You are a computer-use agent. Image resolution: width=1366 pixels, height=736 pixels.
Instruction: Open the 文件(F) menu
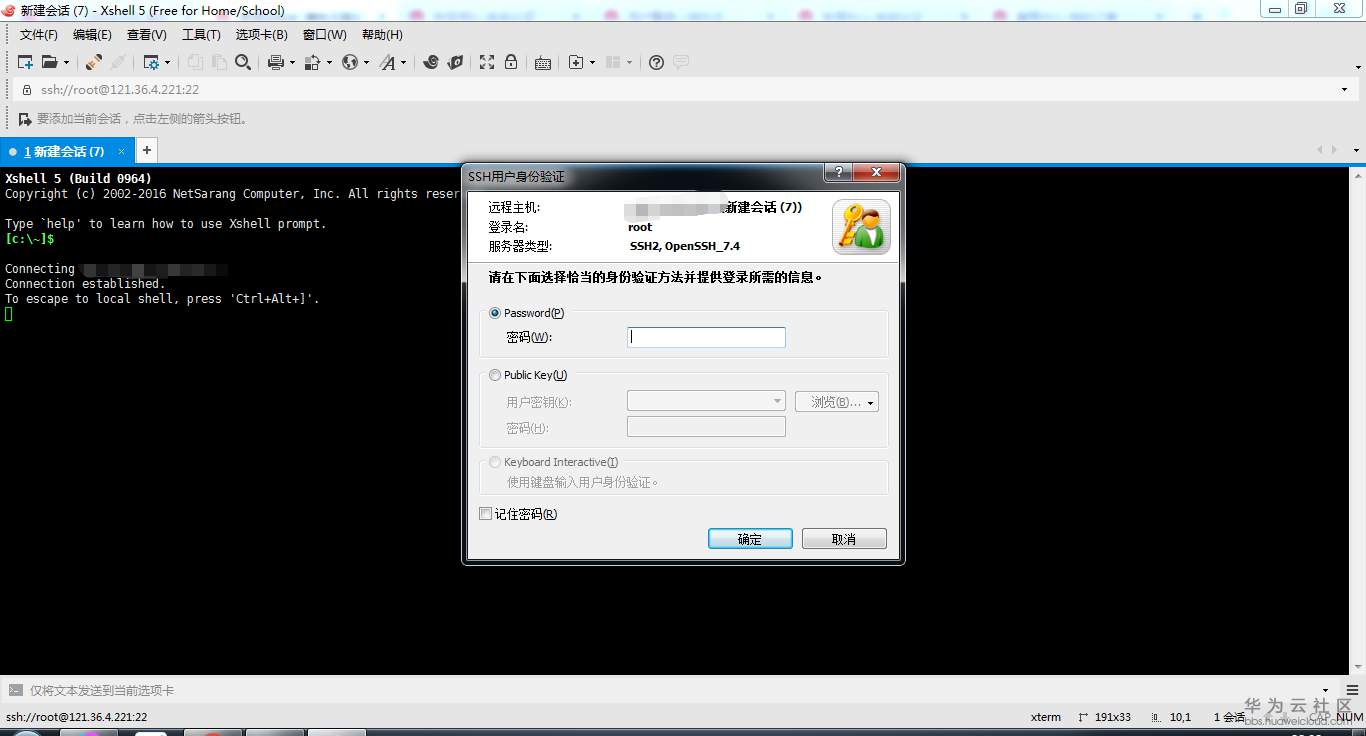(x=39, y=35)
